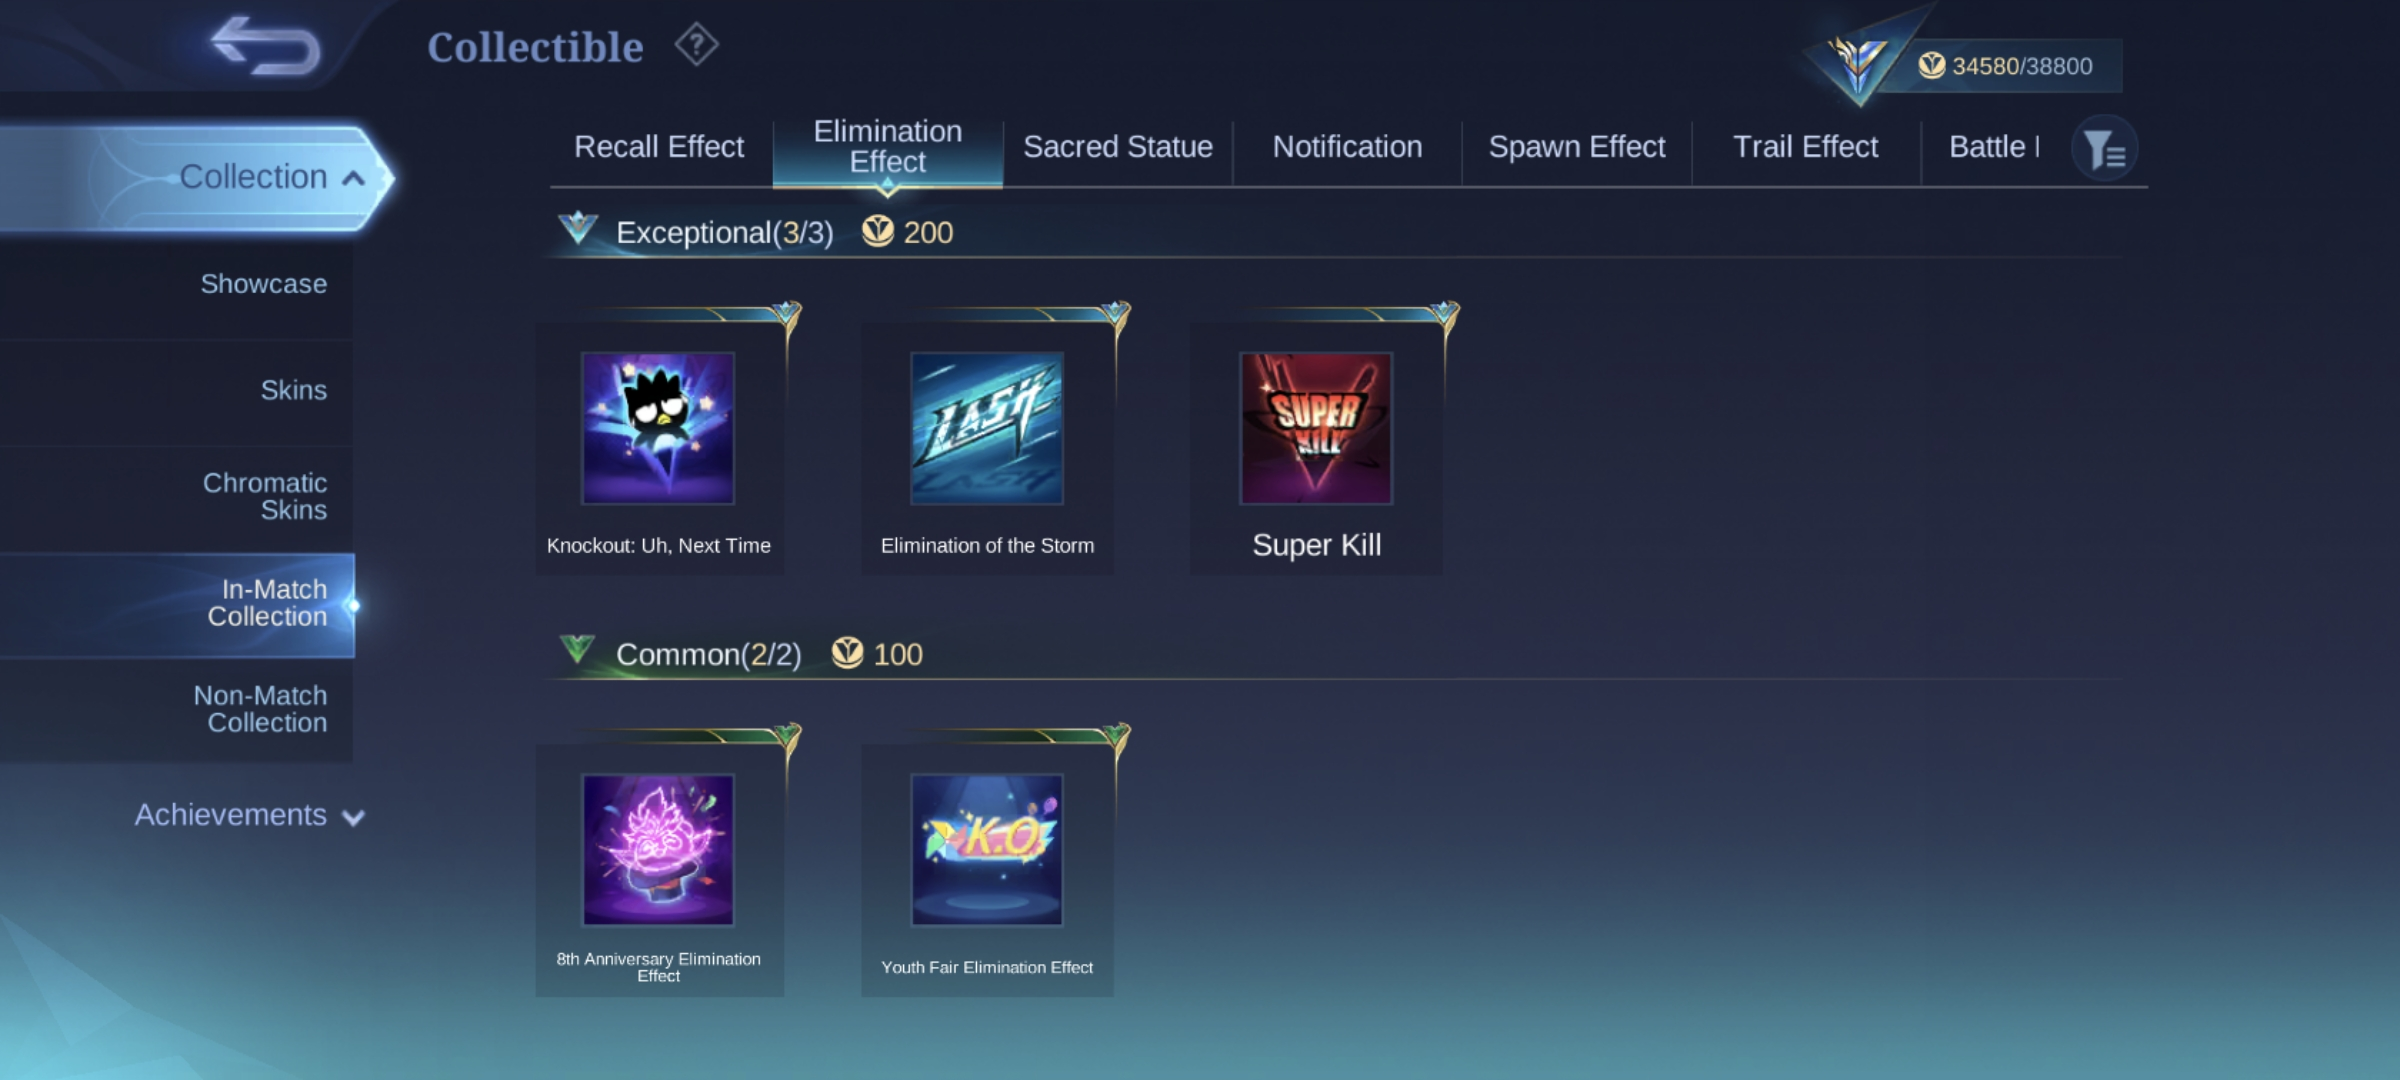Expand the Achievements sidebar section
Screen dimensions: 2400x1080
[x=249, y=815]
